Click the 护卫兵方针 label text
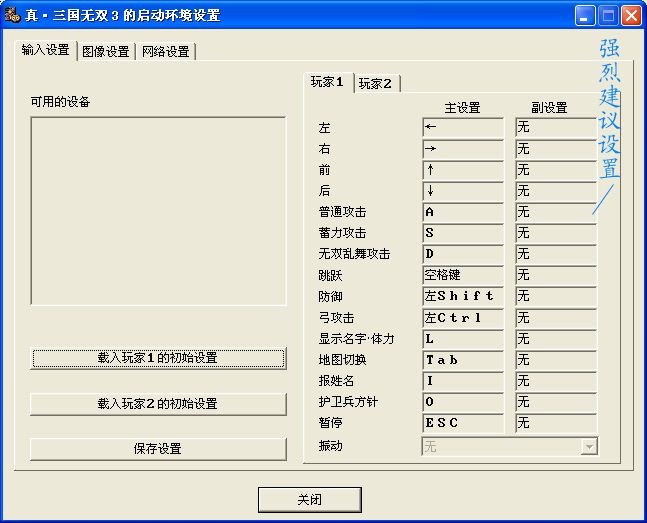The height and width of the screenshot is (523, 647). pos(348,402)
